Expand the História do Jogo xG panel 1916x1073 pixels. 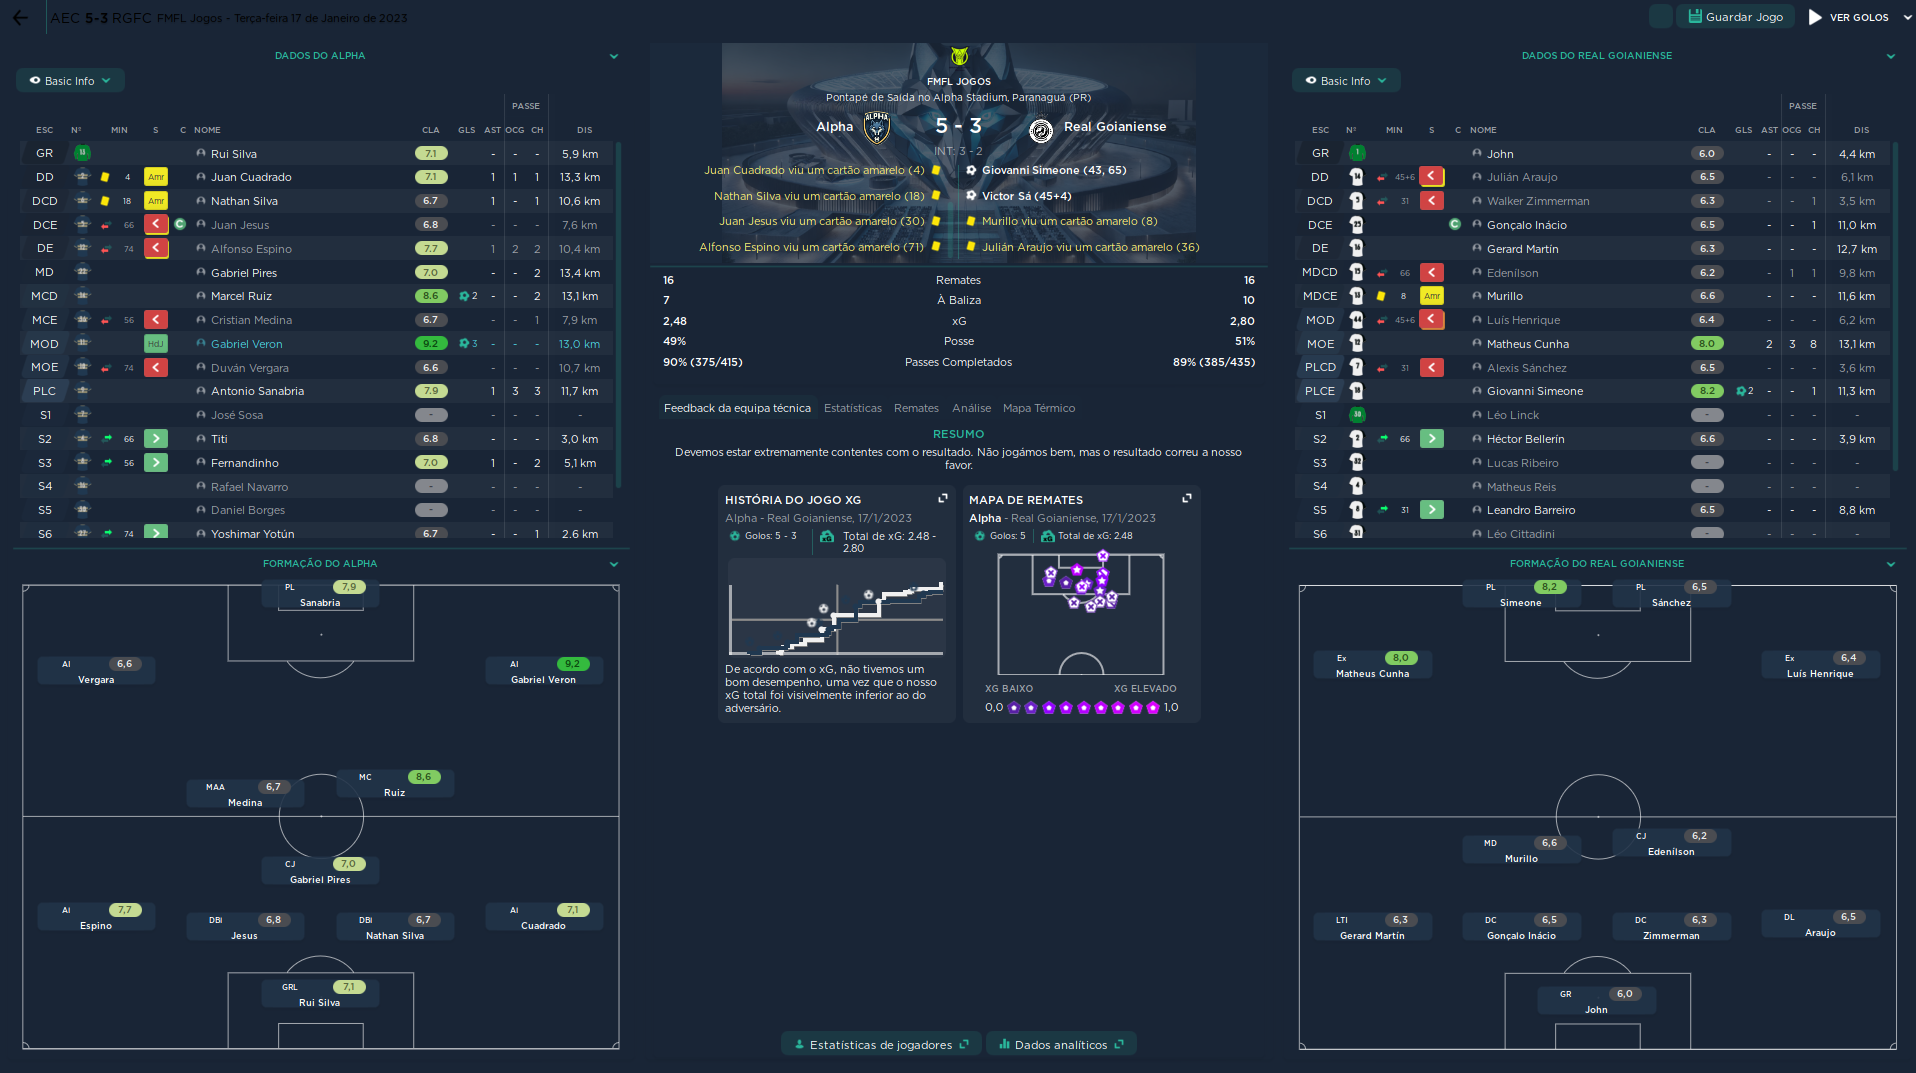[942, 498]
